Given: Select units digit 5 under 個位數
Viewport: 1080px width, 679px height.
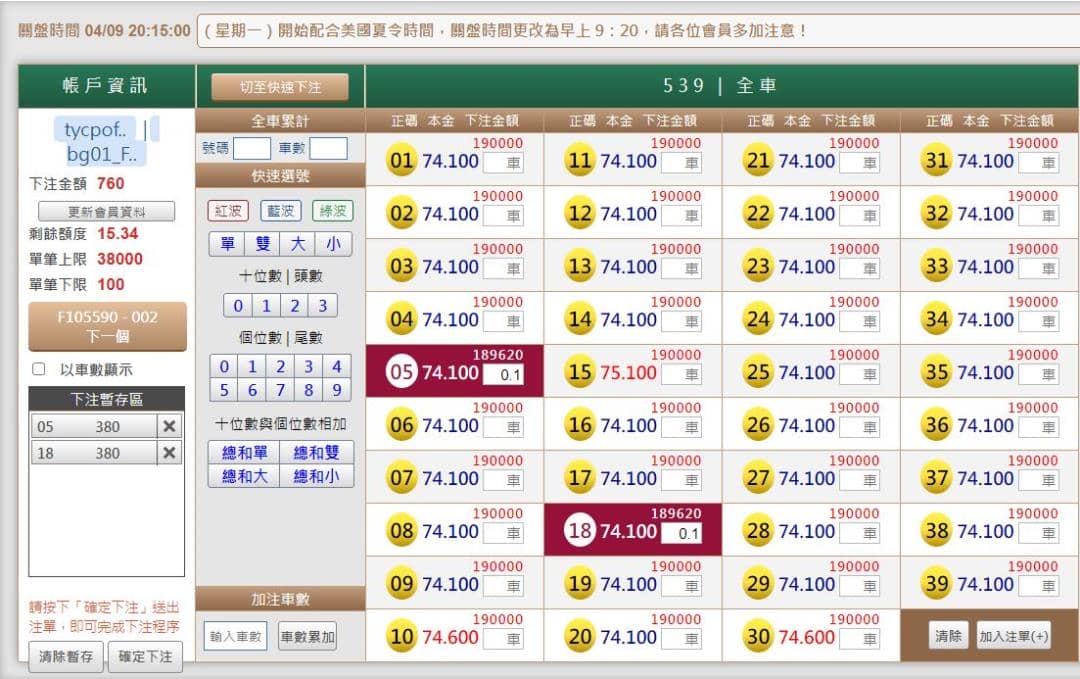Looking at the screenshot, I should [224, 390].
